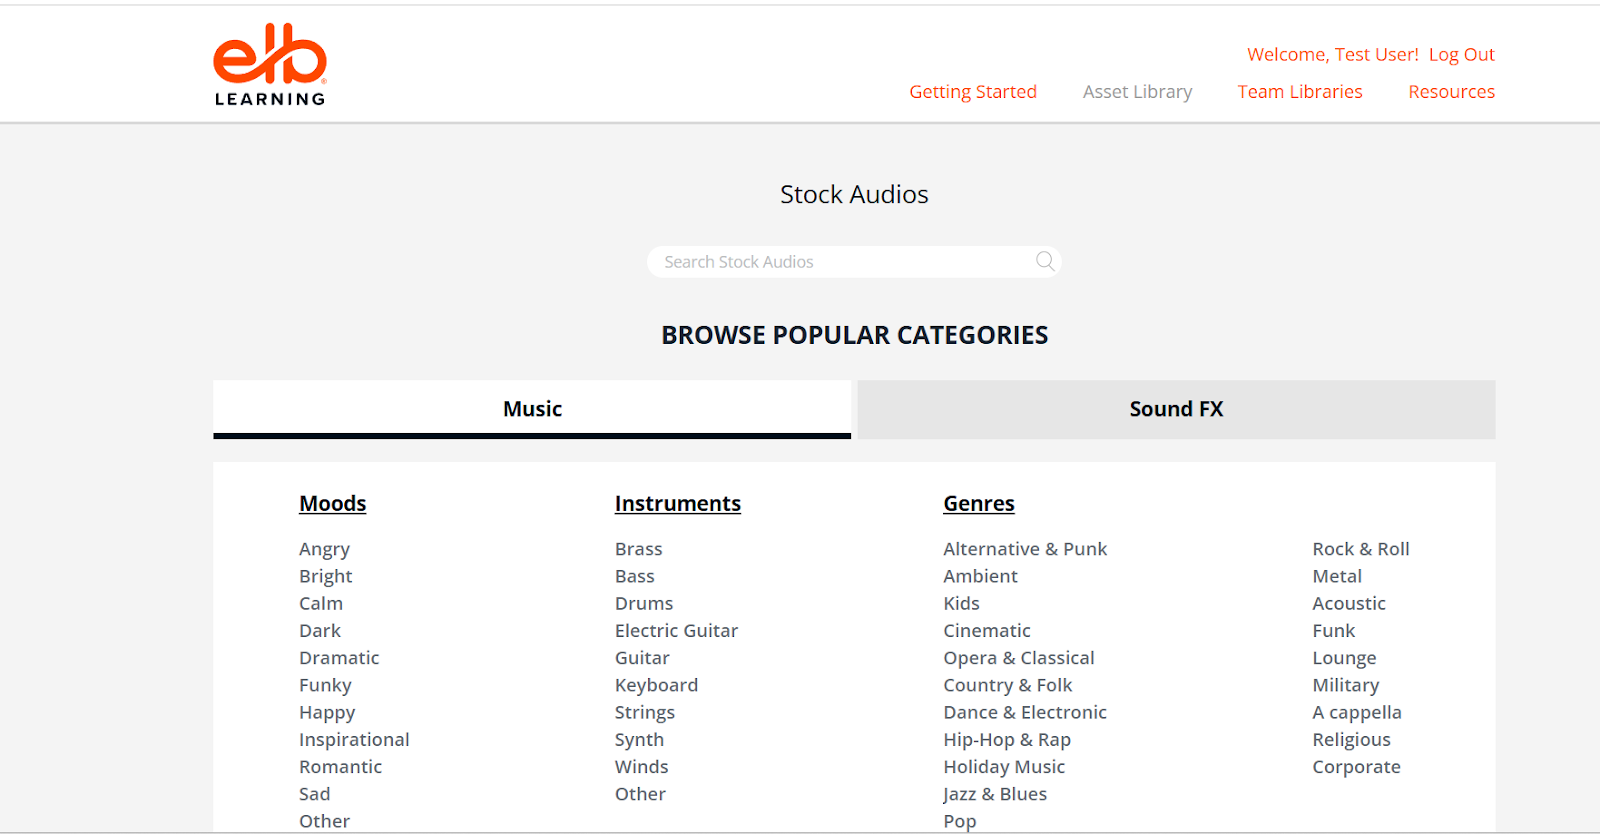Go to Asset Library
Image resolution: width=1600 pixels, height=834 pixels.
[x=1137, y=92]
